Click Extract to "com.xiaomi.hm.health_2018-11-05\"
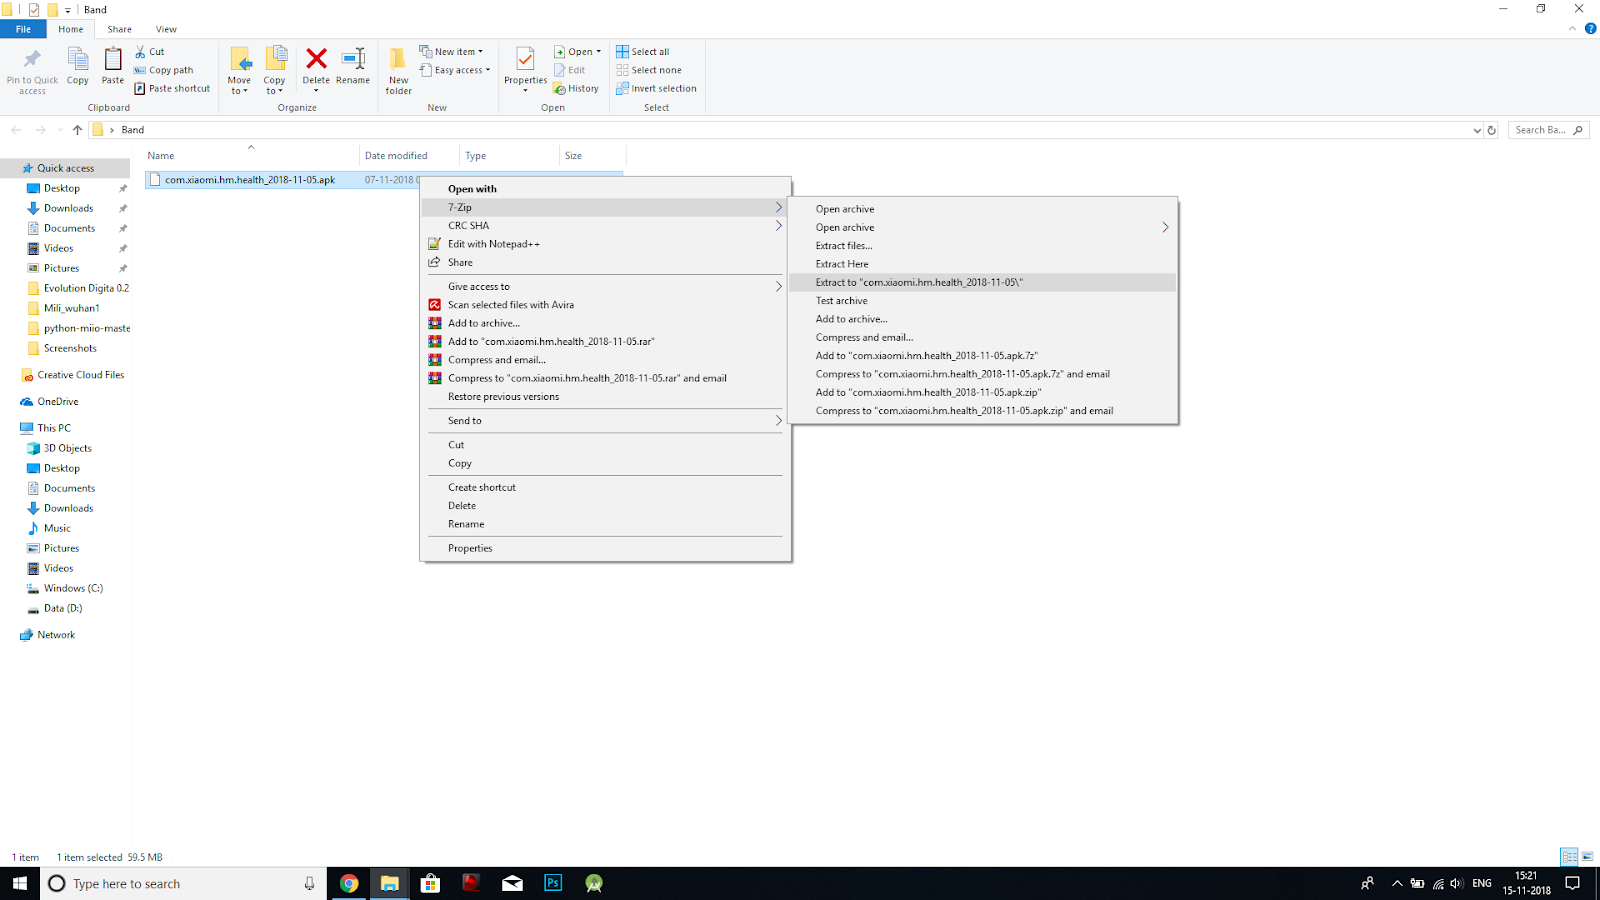 [983, 283]
